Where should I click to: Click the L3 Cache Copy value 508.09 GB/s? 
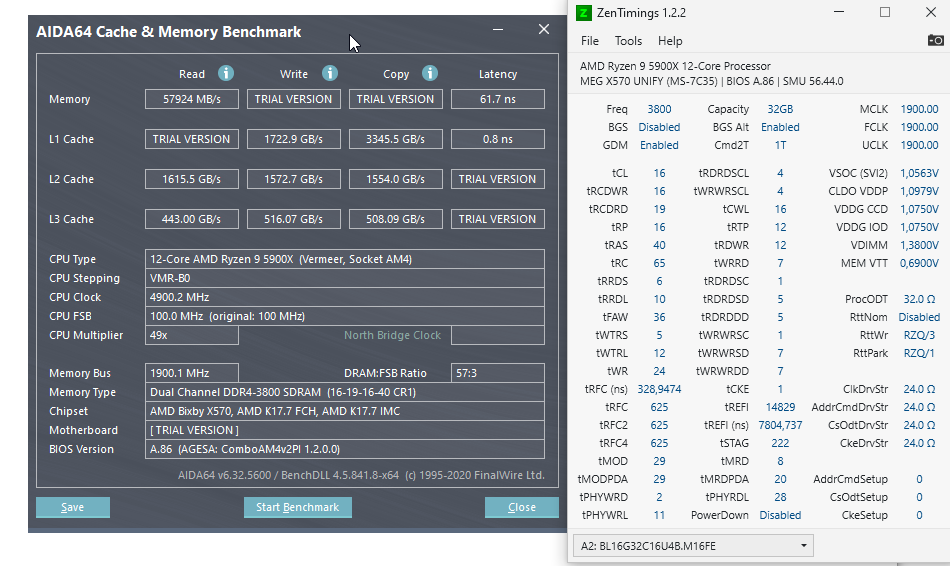point(395,219)
